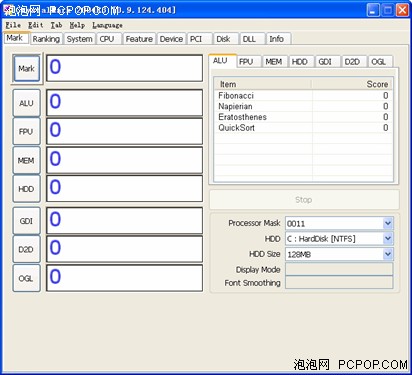Screen dimensions: 412x375
Task: Click the total Mark score box
Action: [x=124, y=68]
